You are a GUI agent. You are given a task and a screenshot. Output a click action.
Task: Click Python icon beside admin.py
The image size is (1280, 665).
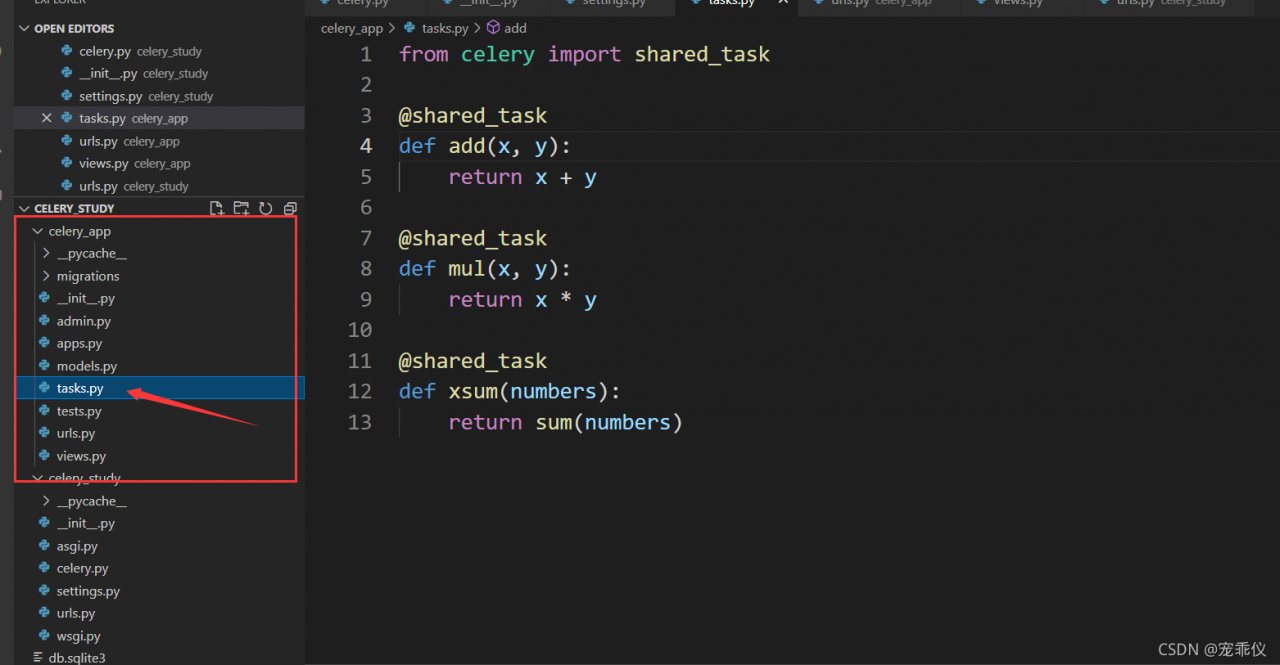(x=44, y=321)
